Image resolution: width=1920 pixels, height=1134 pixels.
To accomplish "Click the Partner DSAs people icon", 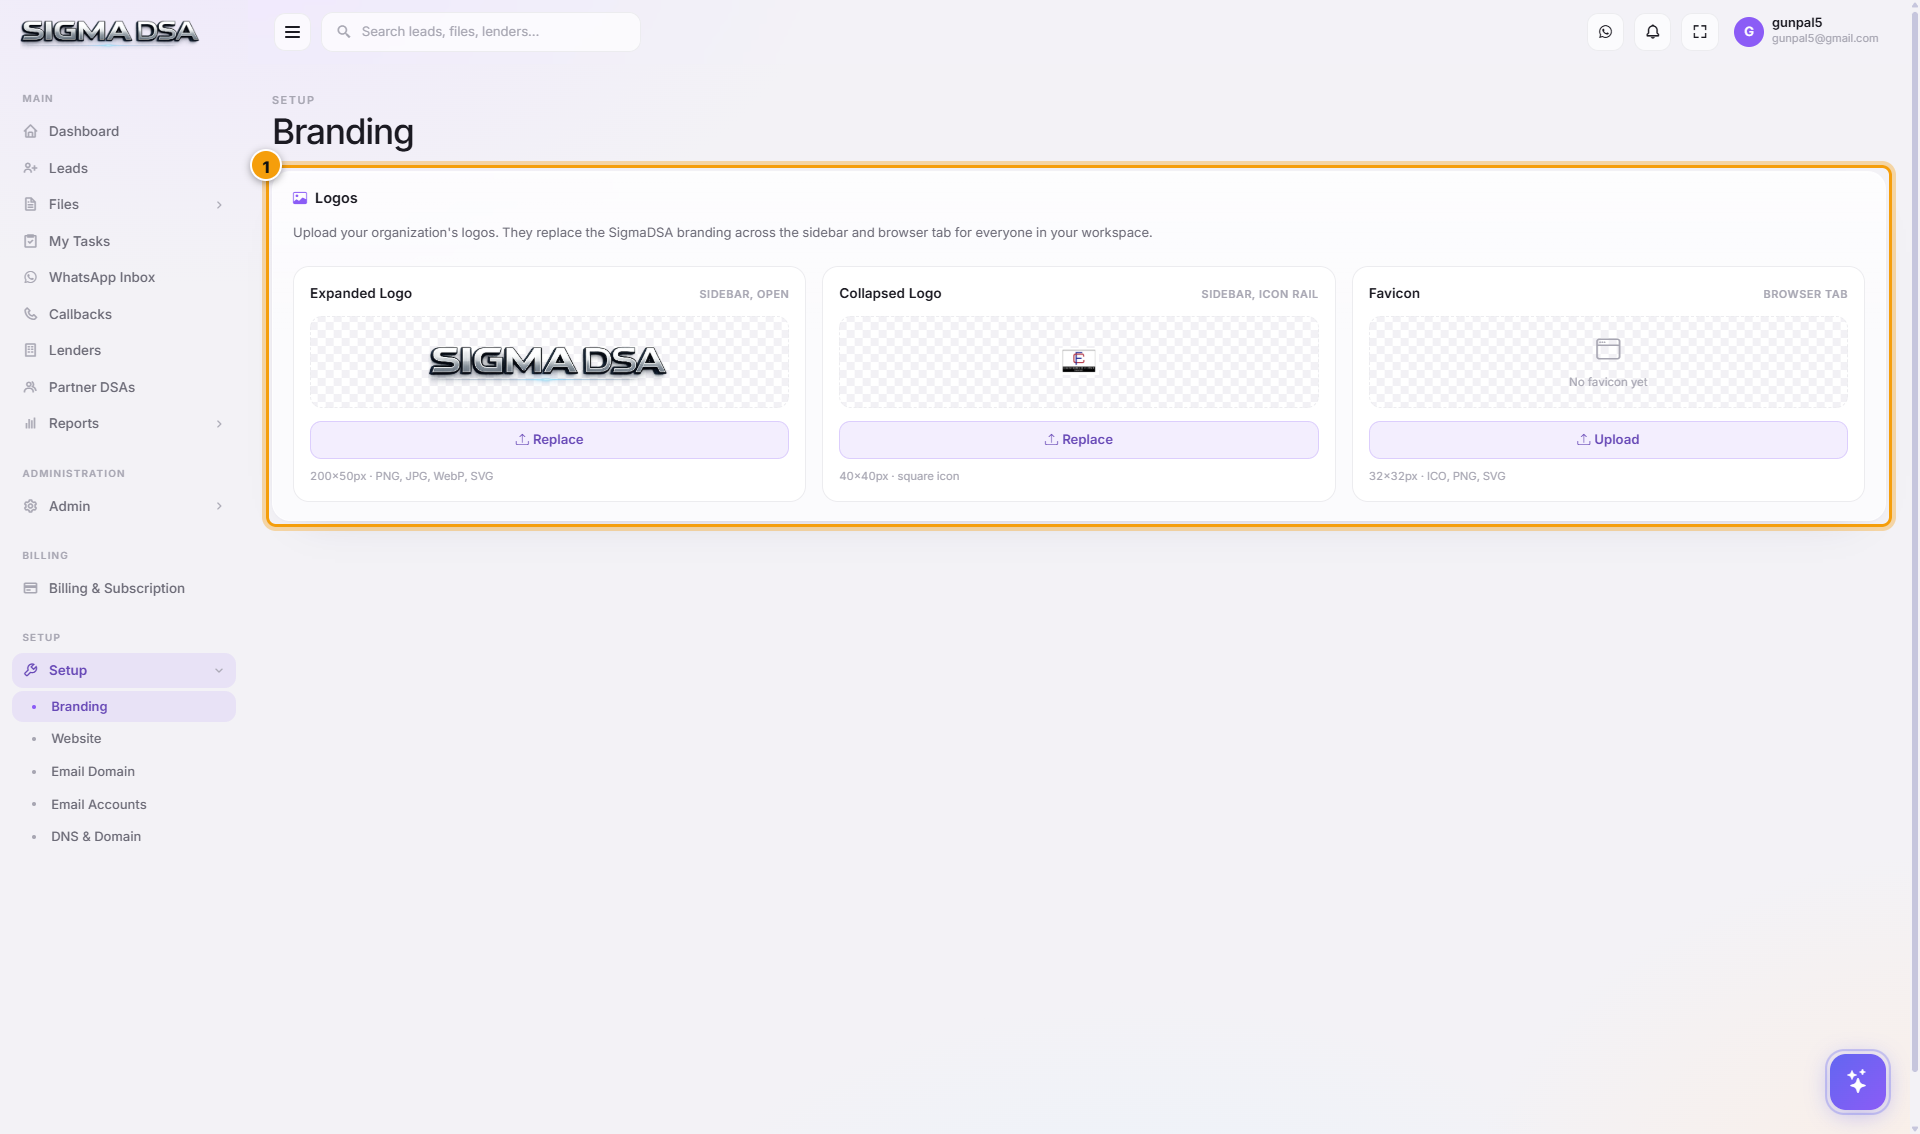I will pos(31,387).
